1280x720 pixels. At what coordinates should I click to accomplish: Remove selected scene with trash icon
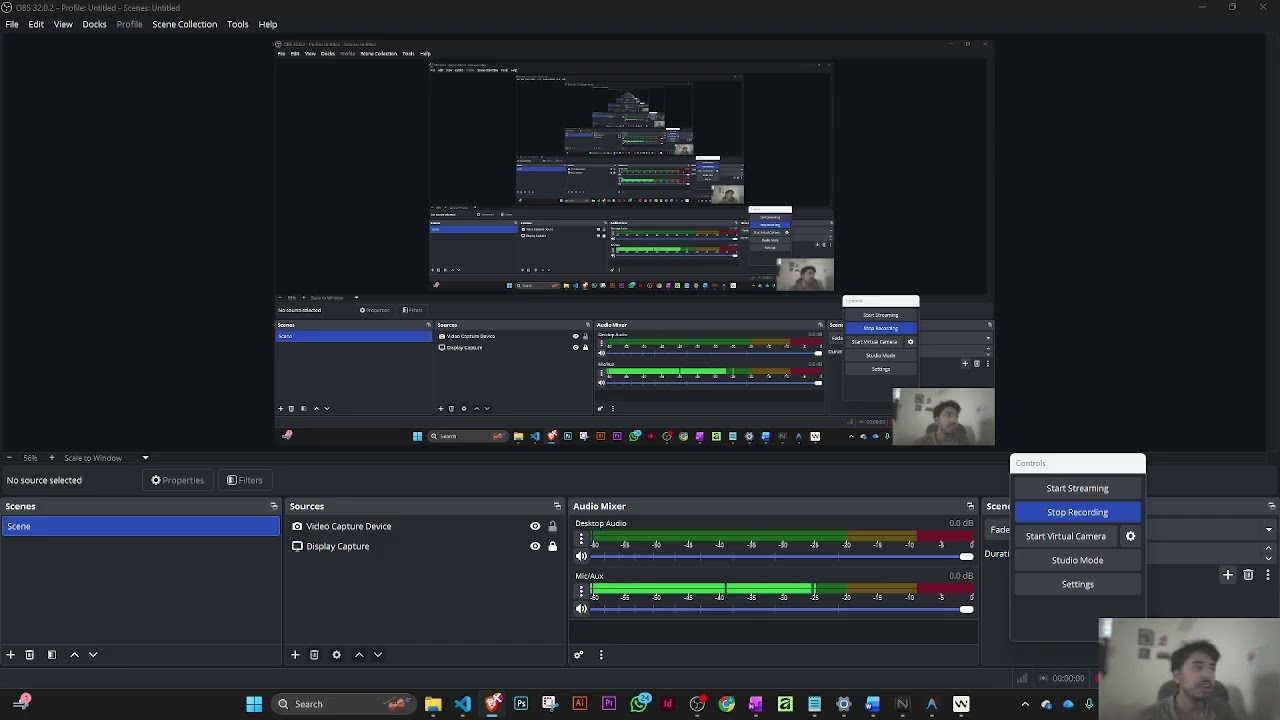30,655
